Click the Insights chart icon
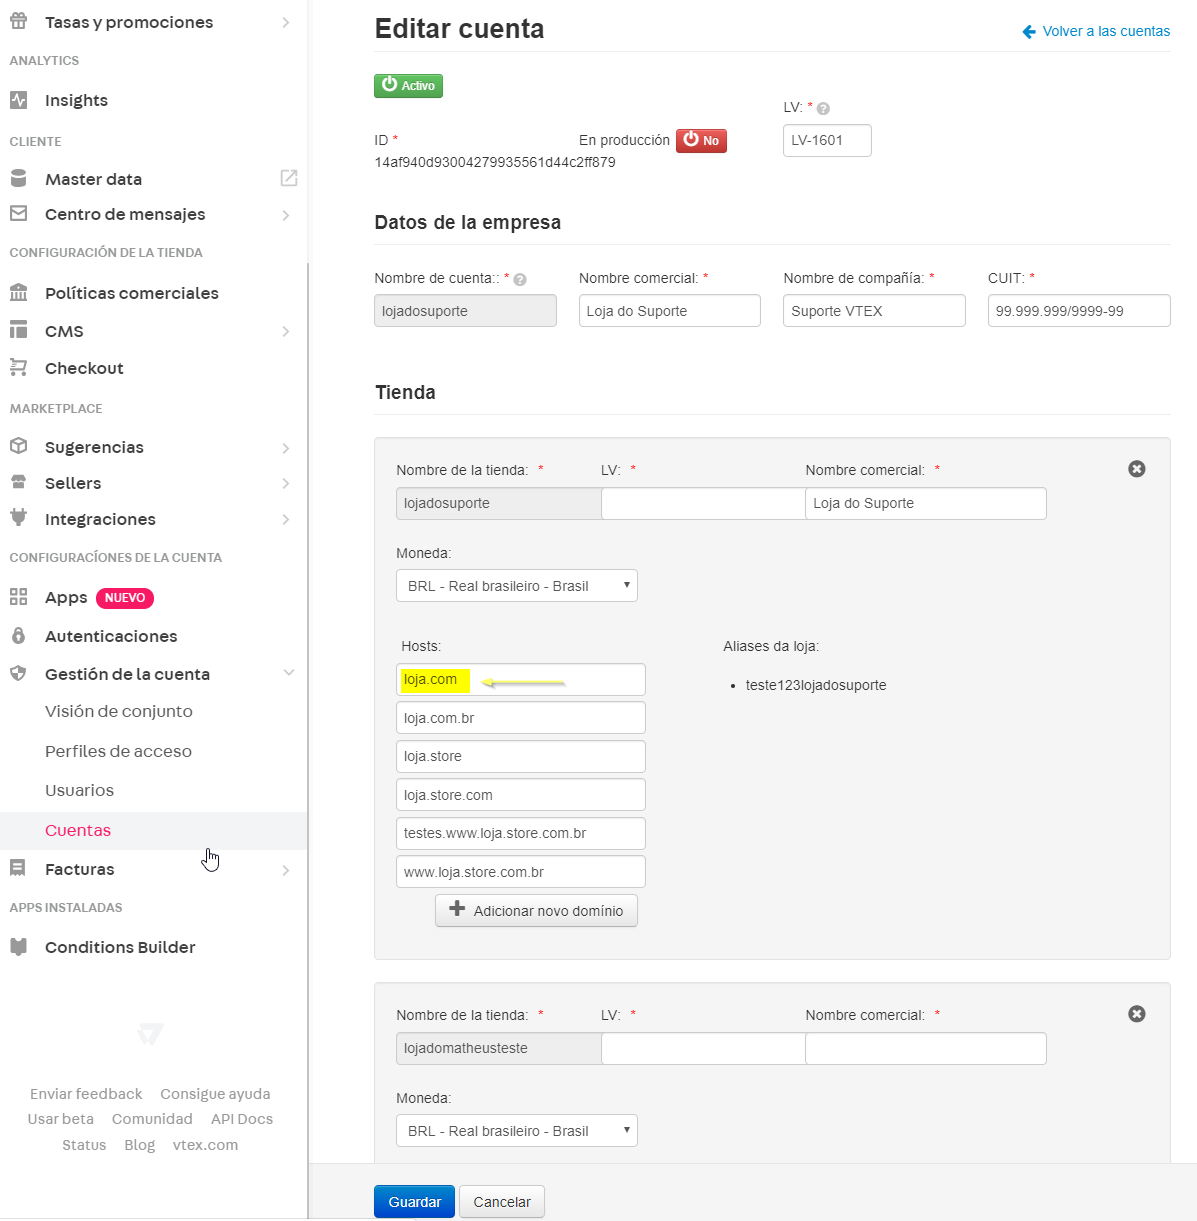Viewport: 1197px width, 1221px height. [18, 100]
